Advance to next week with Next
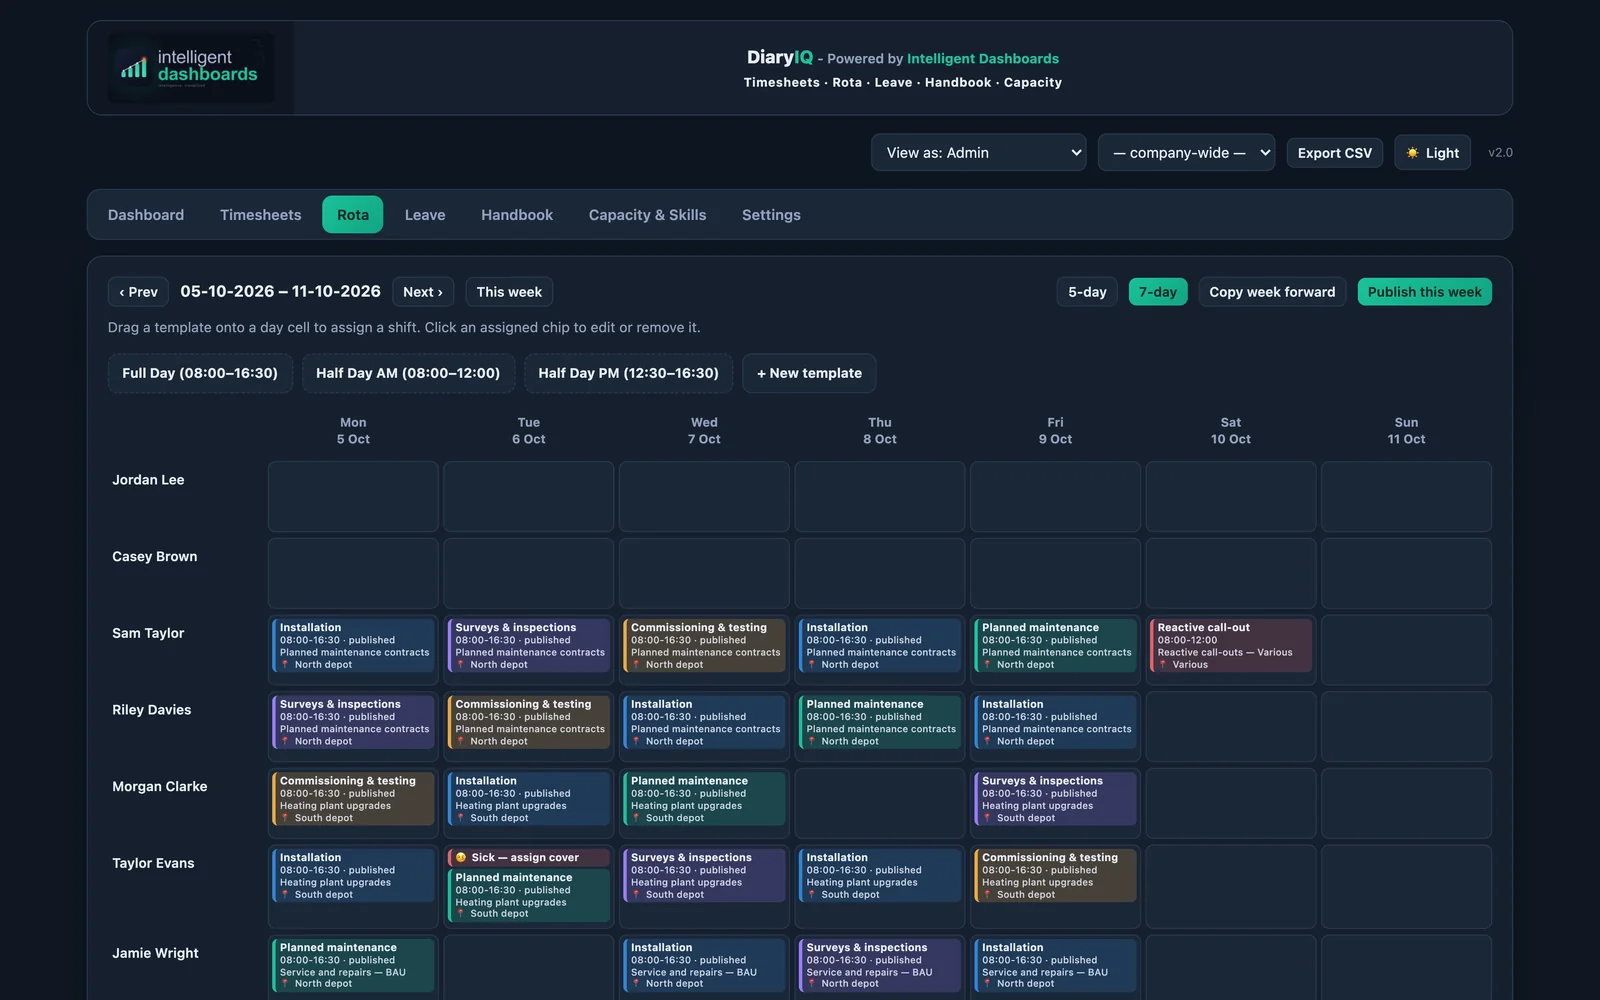The image size is (1600, 1000). point(423,292)
